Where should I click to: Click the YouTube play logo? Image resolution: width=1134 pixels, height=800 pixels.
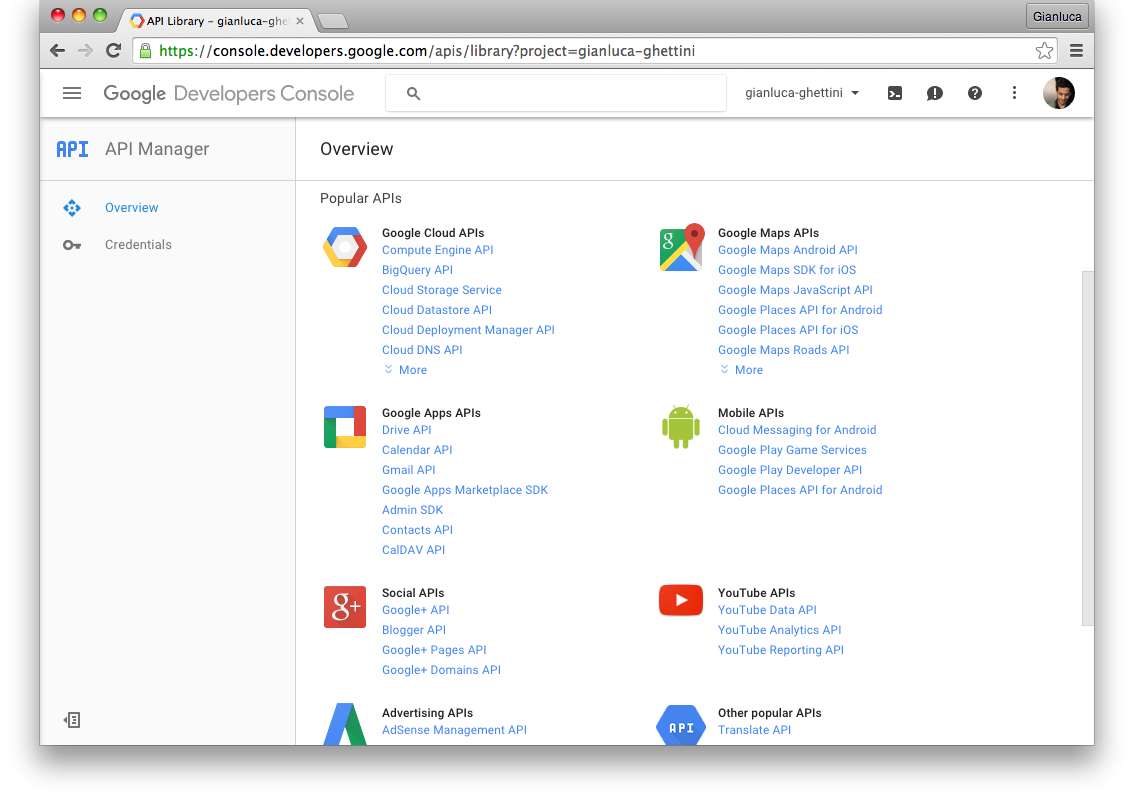[681, 600]
